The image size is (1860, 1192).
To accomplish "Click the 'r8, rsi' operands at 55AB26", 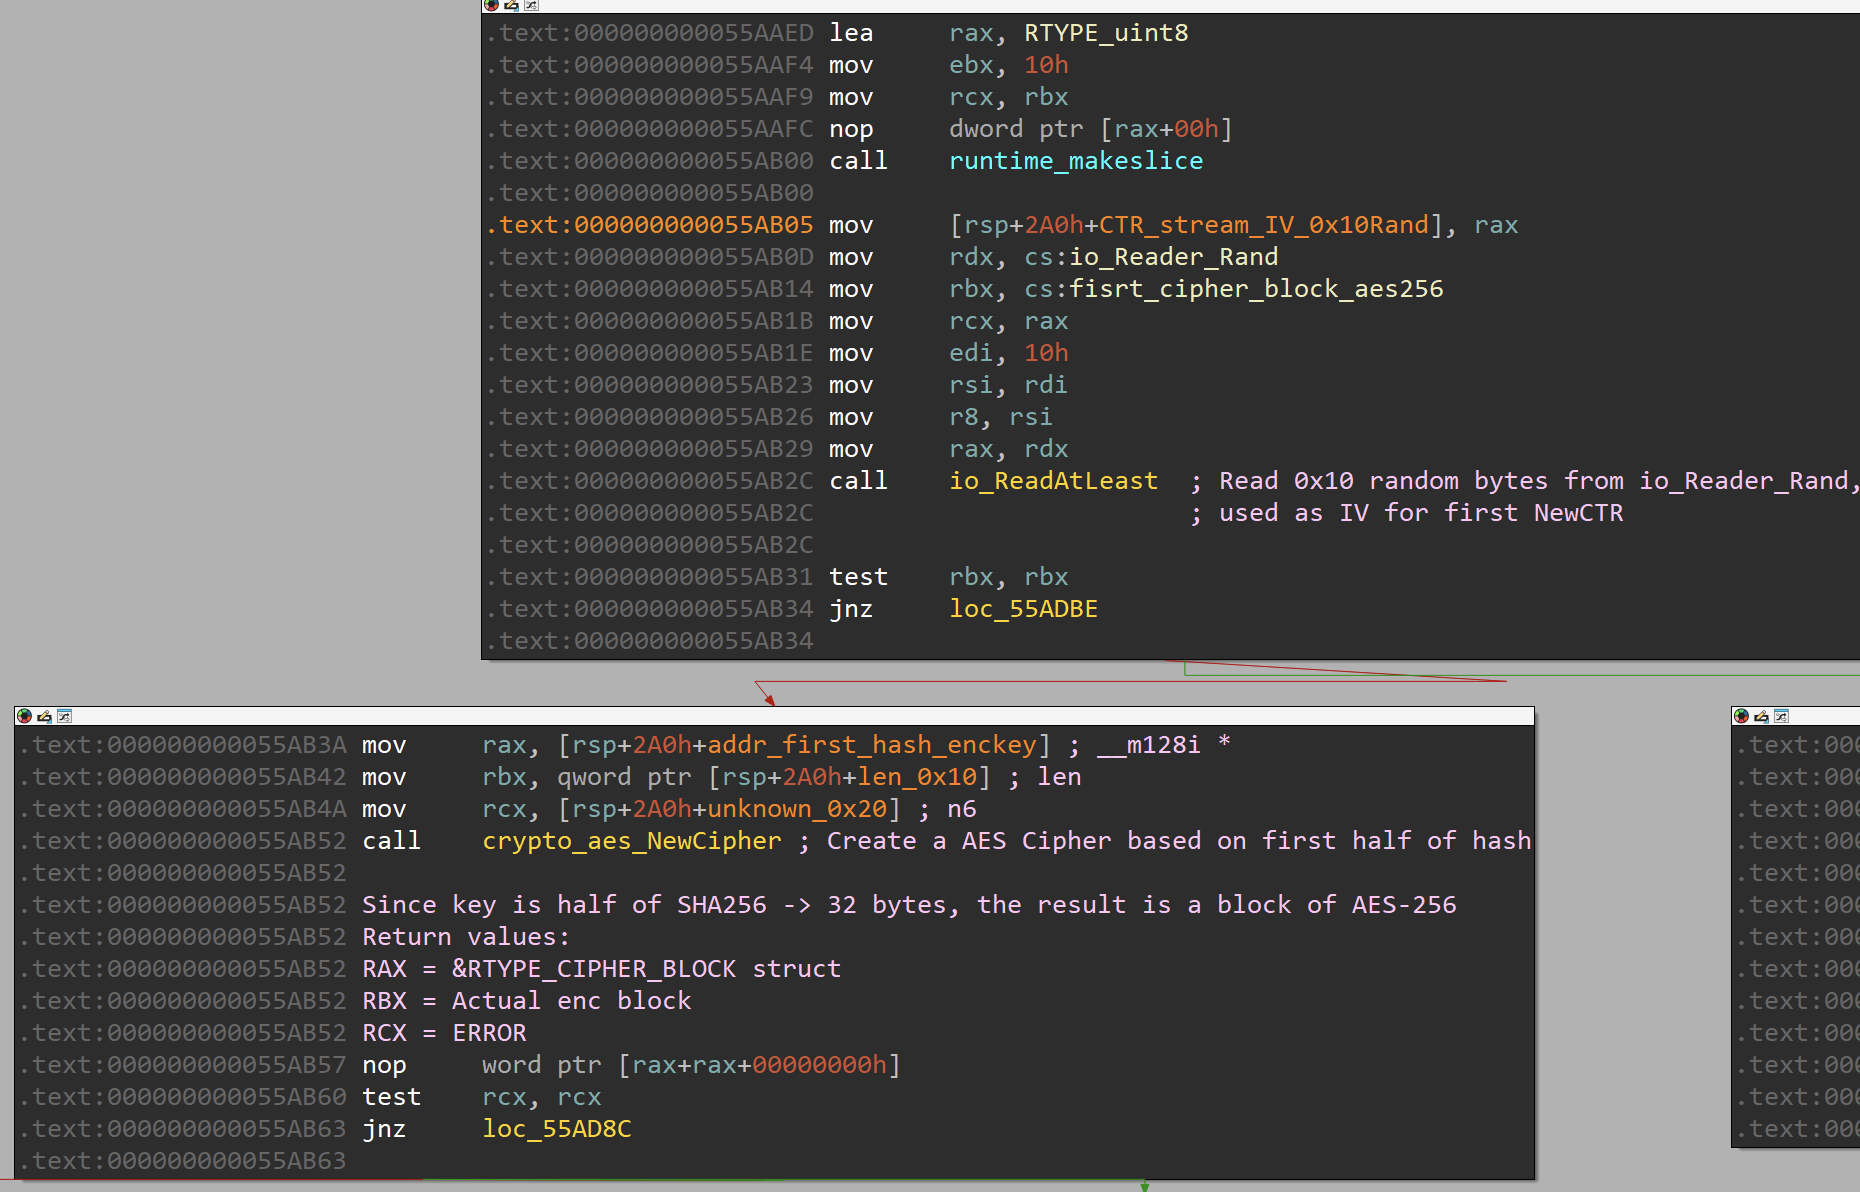I will [1001, 417].
